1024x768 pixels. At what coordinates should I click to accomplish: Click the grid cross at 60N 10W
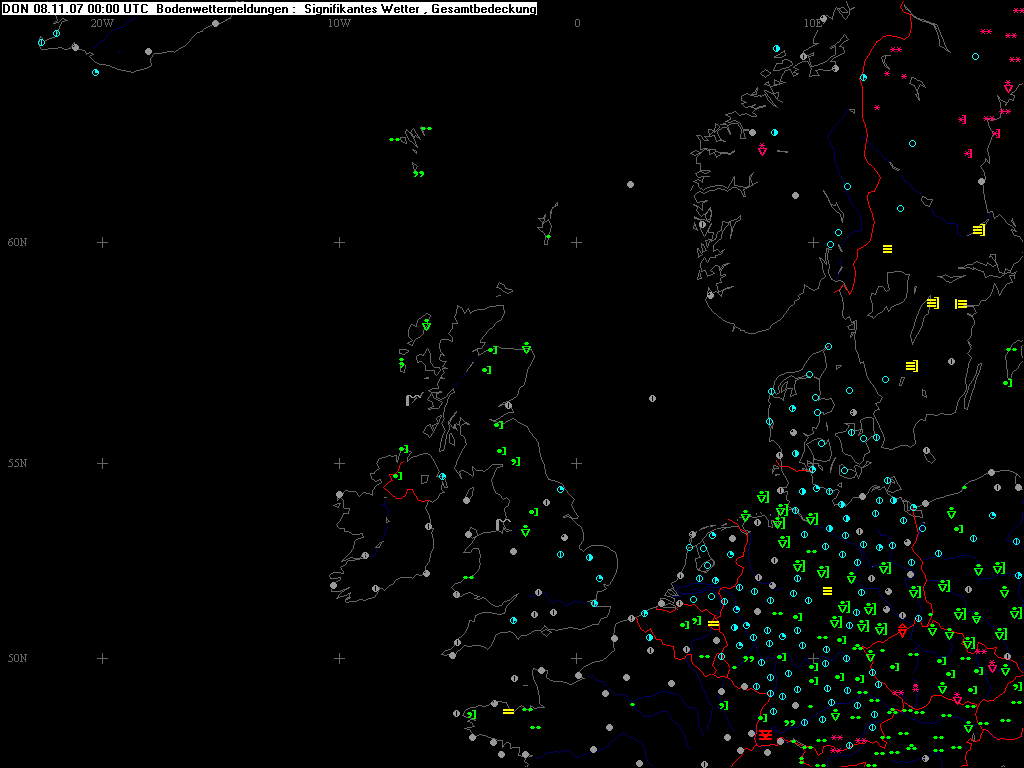pos(339,242)
